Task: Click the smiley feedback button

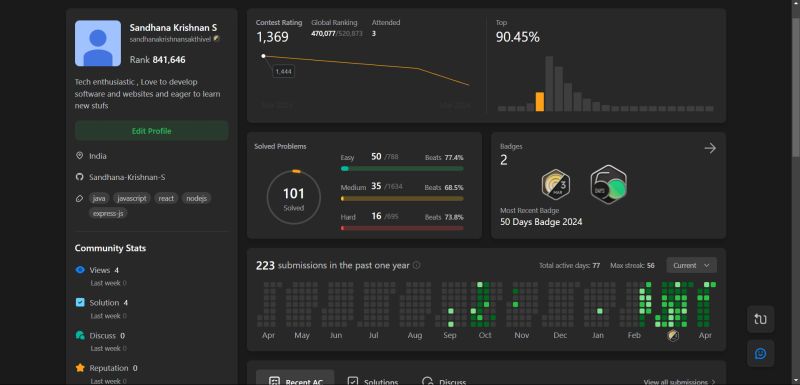Action: click(760, 353)
